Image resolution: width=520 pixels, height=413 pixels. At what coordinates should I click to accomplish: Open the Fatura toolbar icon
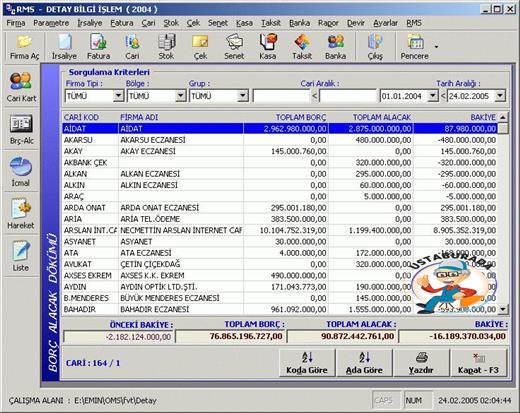click(x=98, y=47)
